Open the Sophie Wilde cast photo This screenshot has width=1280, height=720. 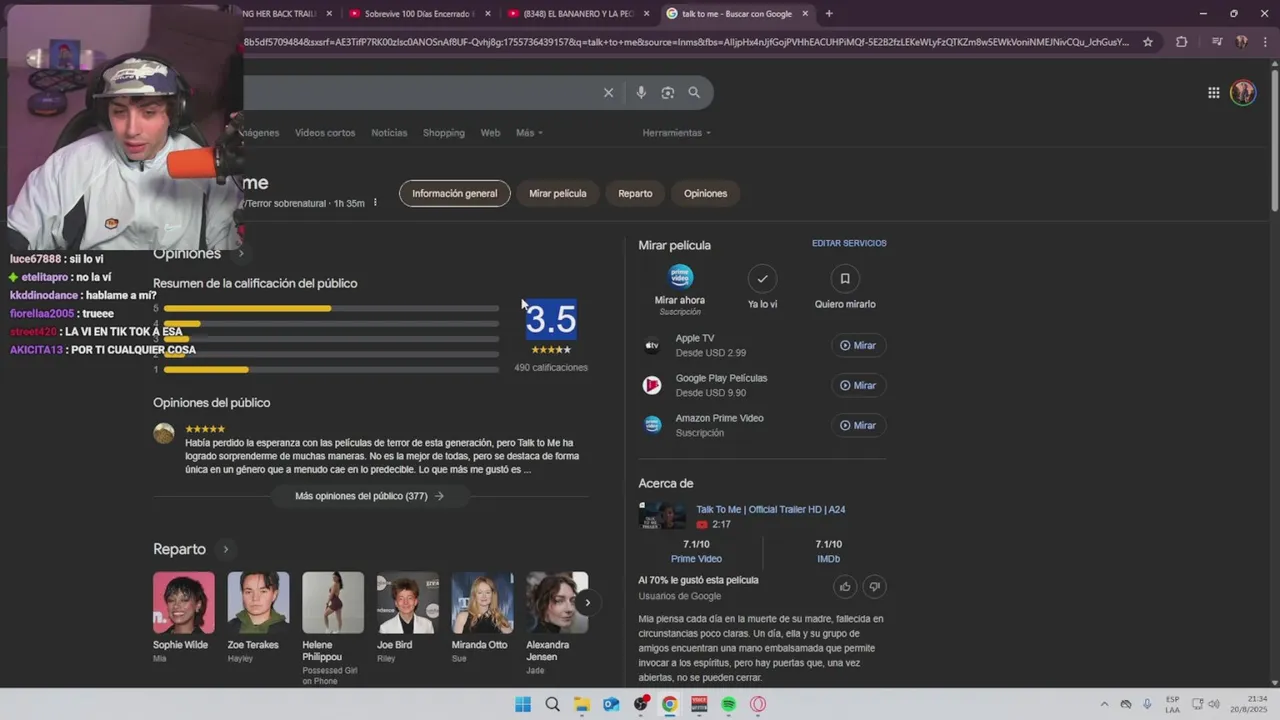[x=184, y=603]
